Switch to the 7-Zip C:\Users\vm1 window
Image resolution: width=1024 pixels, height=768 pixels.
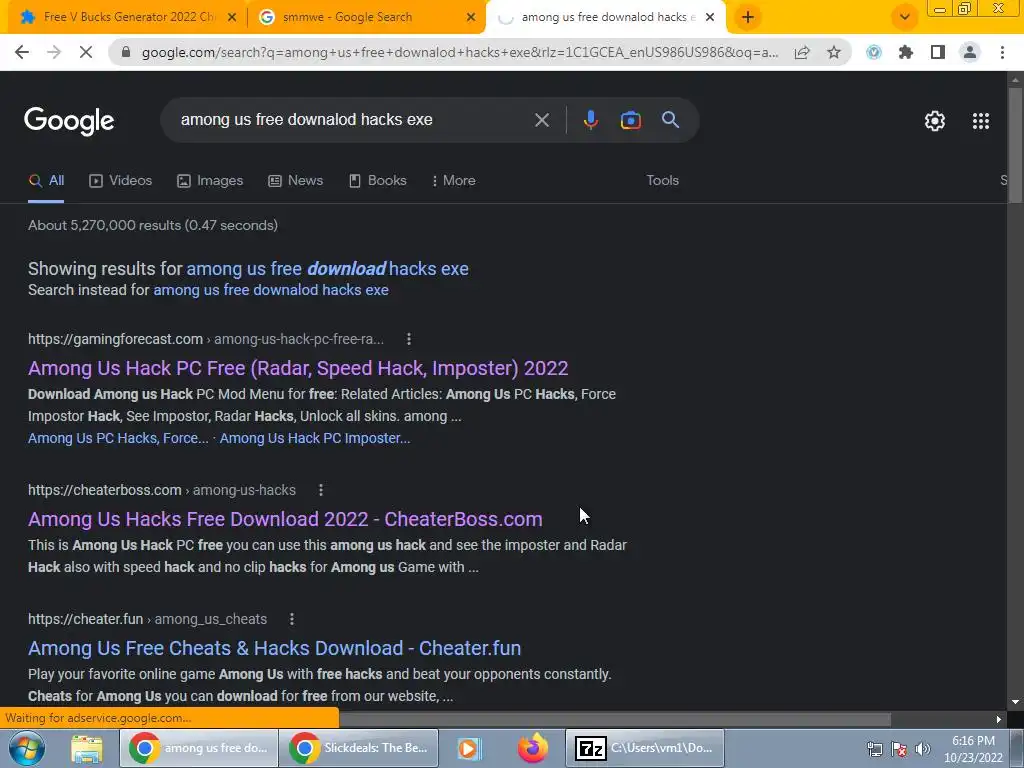point(645,748)
